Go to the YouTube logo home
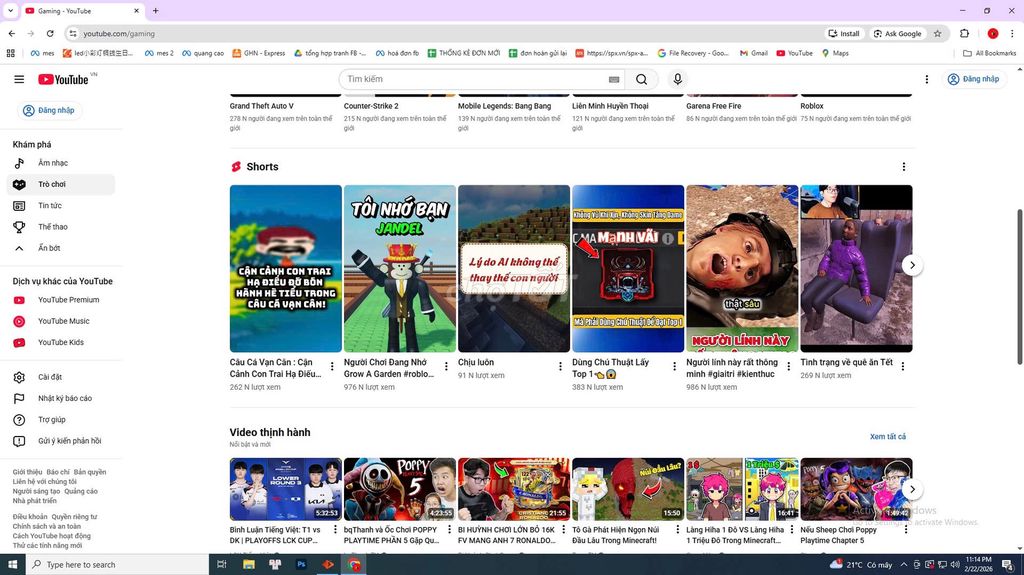Image resolution: width=1024 pixels, height=575 pixels. click(x=64, y=79)
